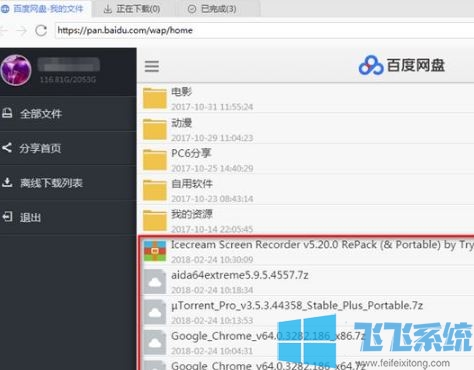Open the PC6分享 folder icon
The width and height of the screenshot is (474, 370).
click(x=155, y=159)
